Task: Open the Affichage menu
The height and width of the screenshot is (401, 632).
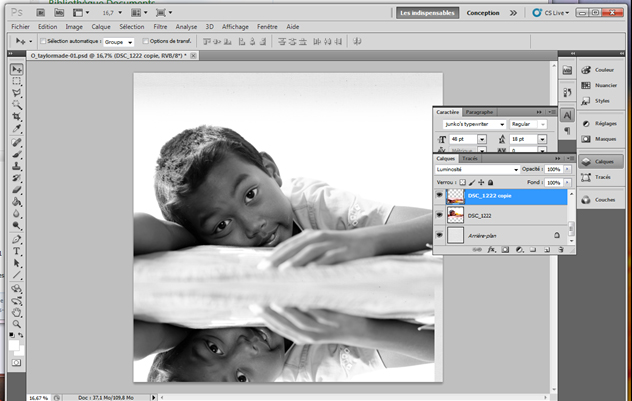Action: (235, 27)
